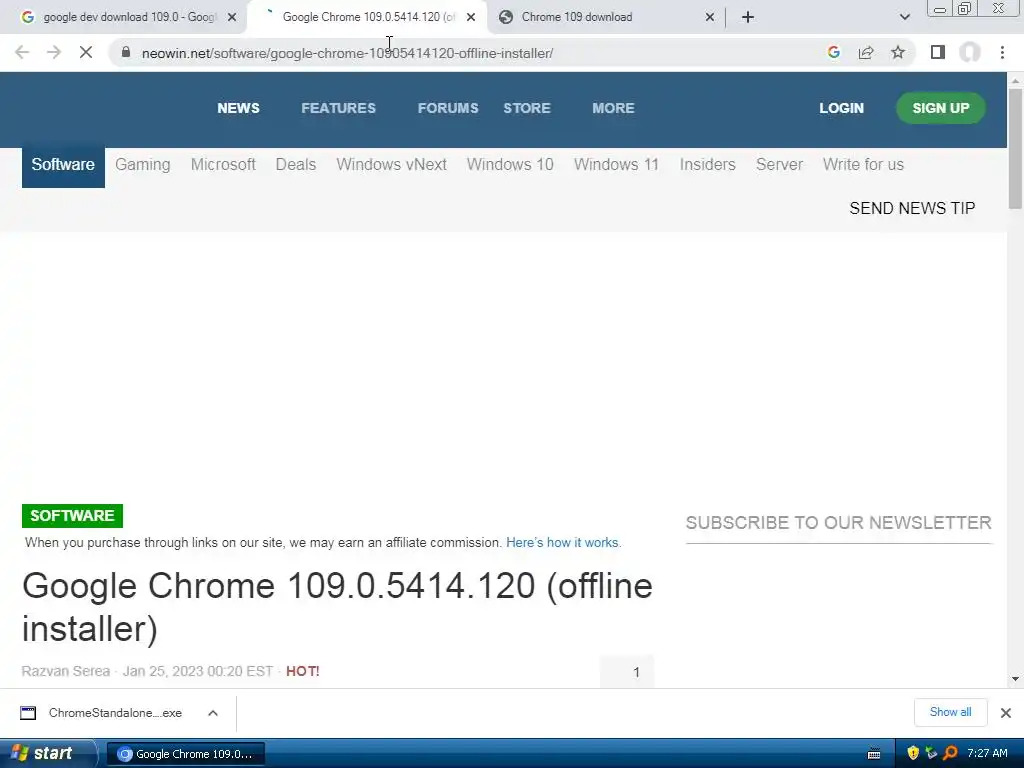Open Chrome's three-dot menu
The image size is (1024, 768).
click(1002, 52)
